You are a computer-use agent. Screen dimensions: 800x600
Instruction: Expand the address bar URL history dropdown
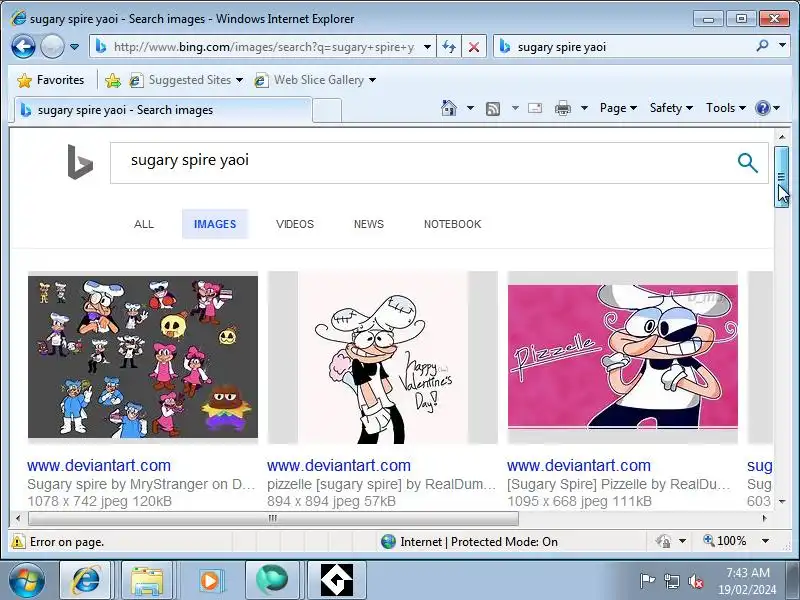point(428,47)
